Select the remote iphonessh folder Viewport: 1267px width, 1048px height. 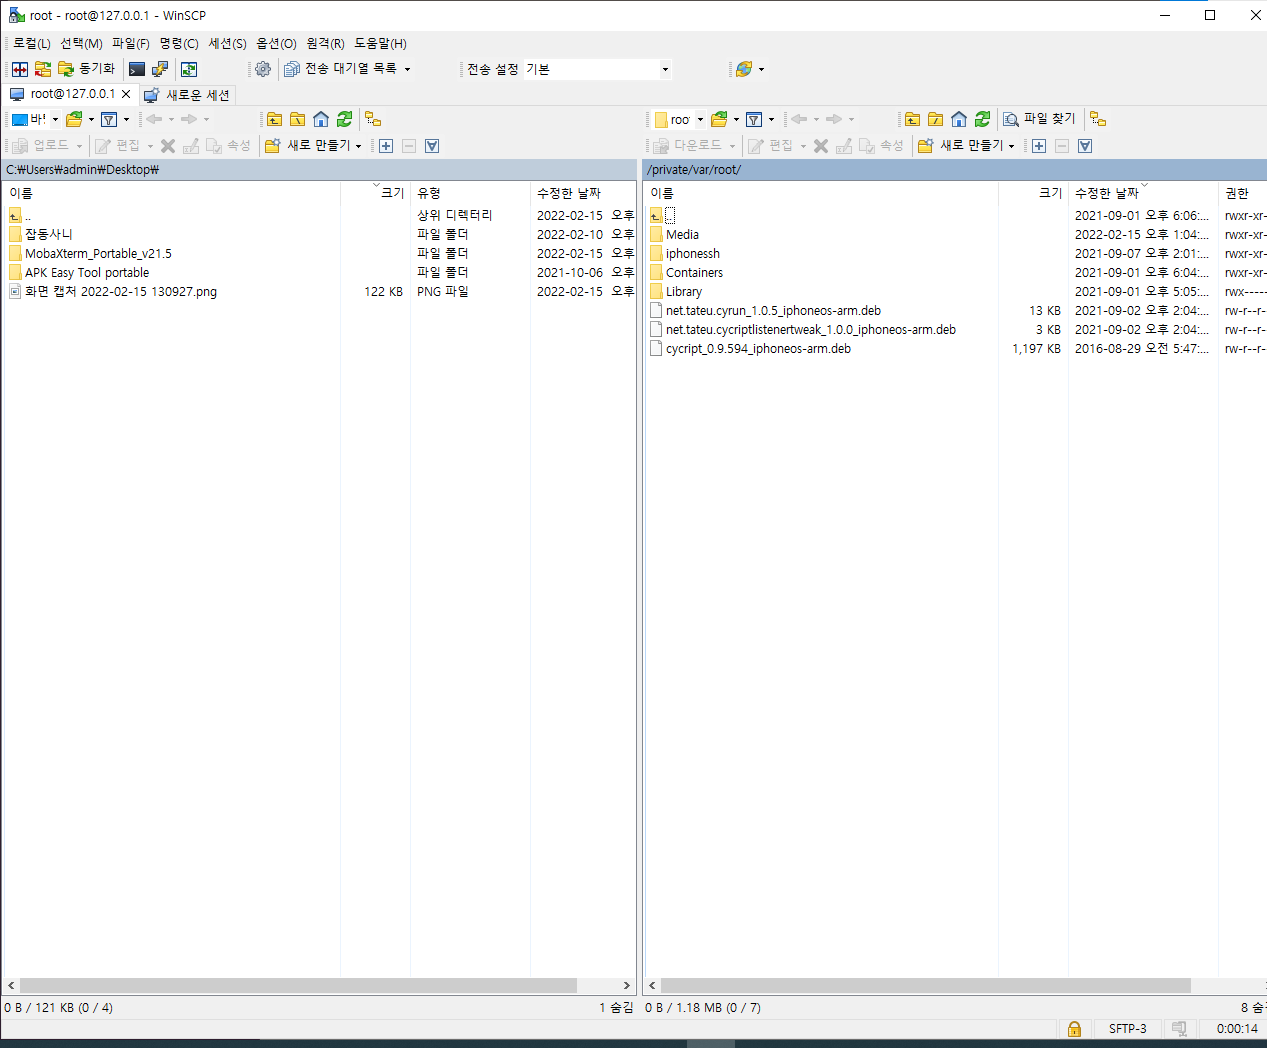pyautogui.click(x=692, y=254)
